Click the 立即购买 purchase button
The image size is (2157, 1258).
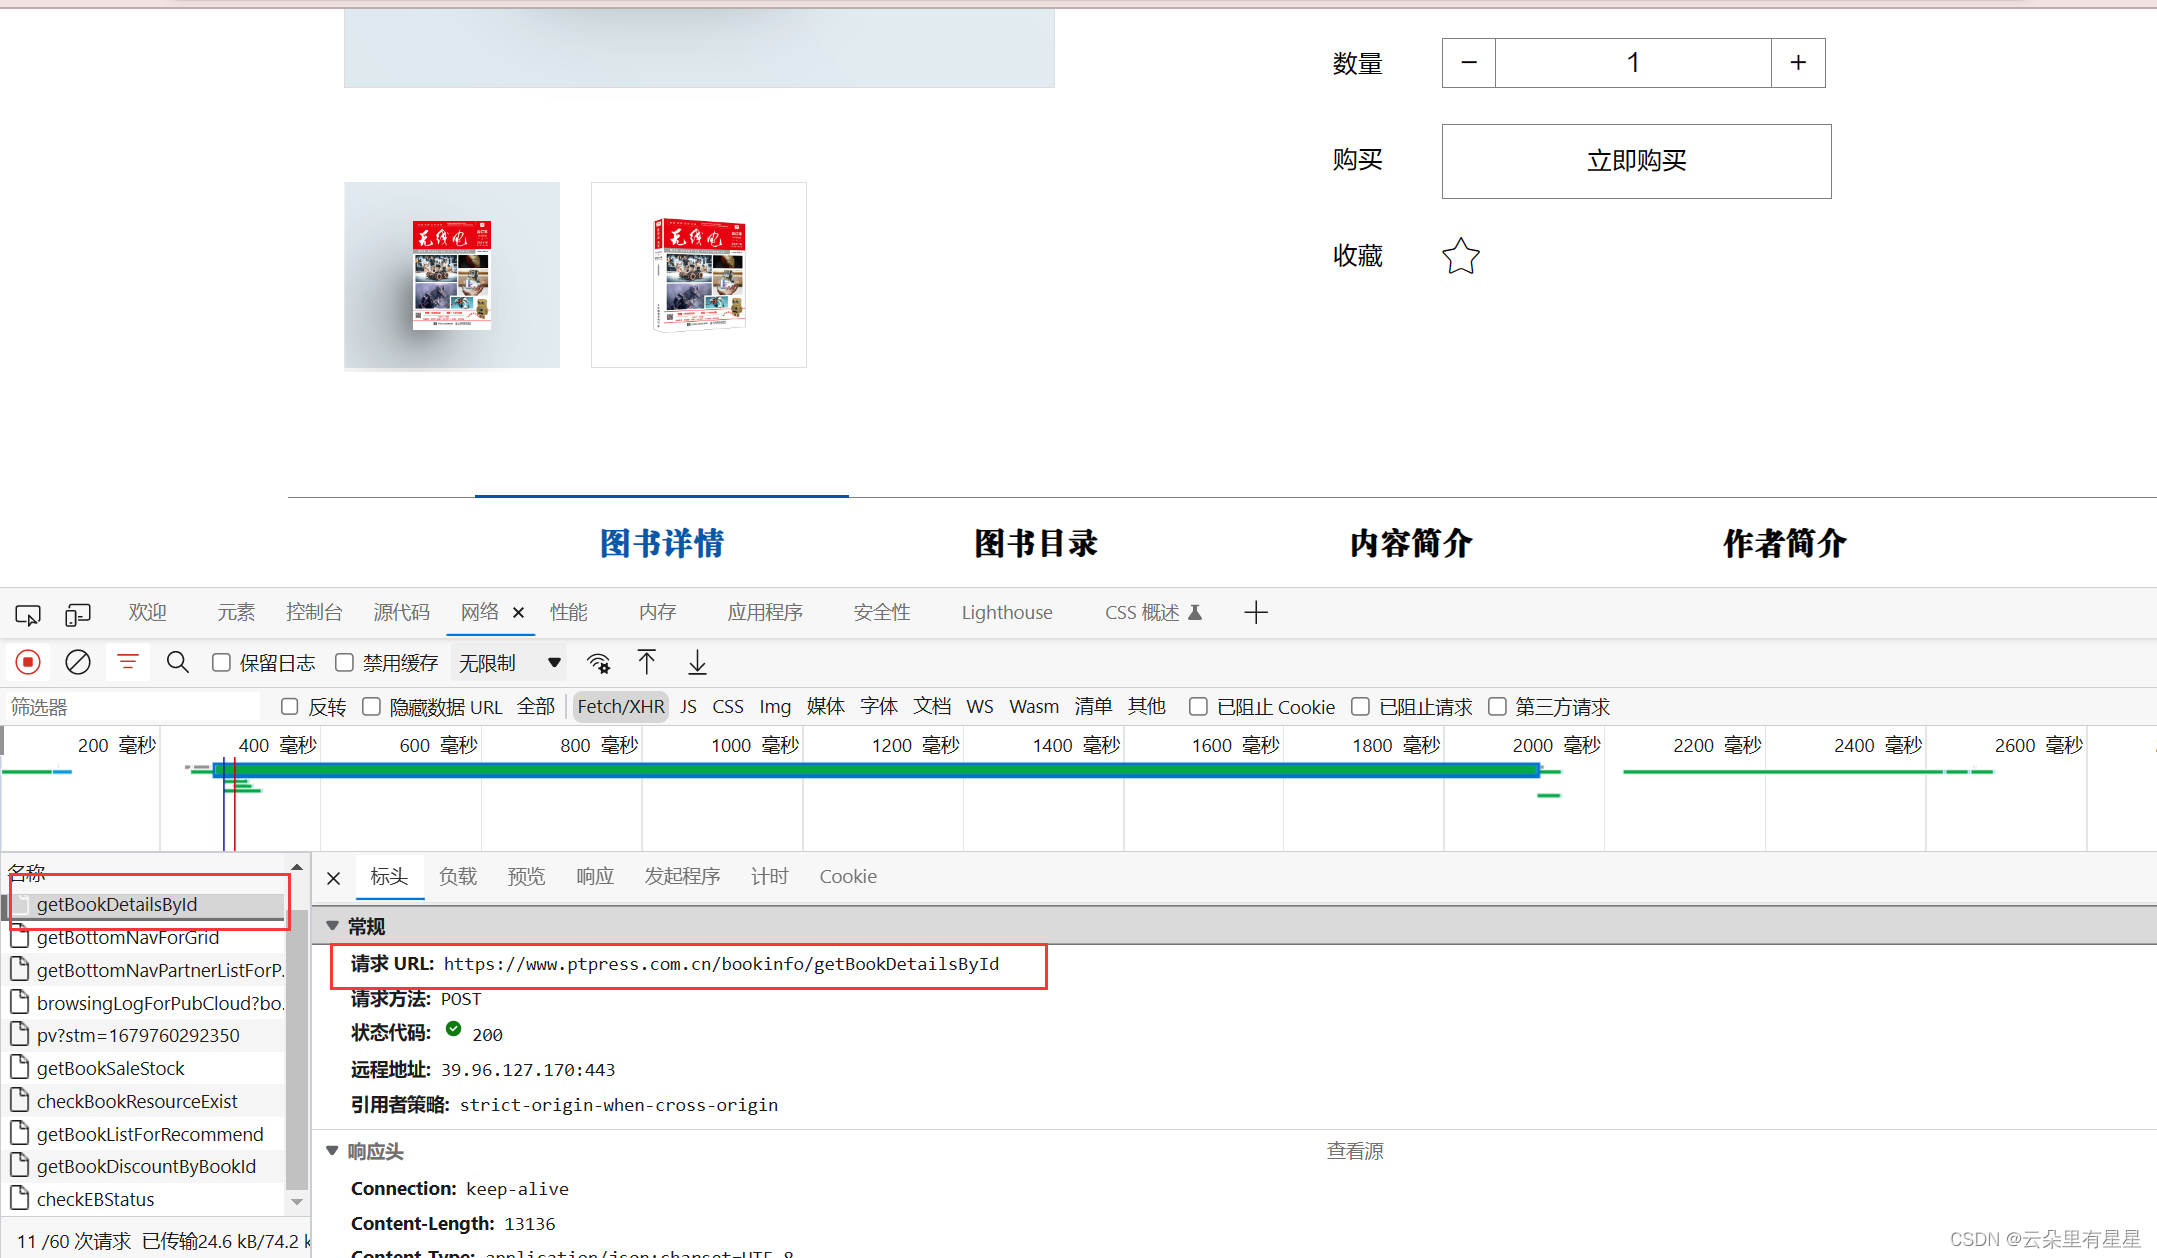click(1635, 161)
